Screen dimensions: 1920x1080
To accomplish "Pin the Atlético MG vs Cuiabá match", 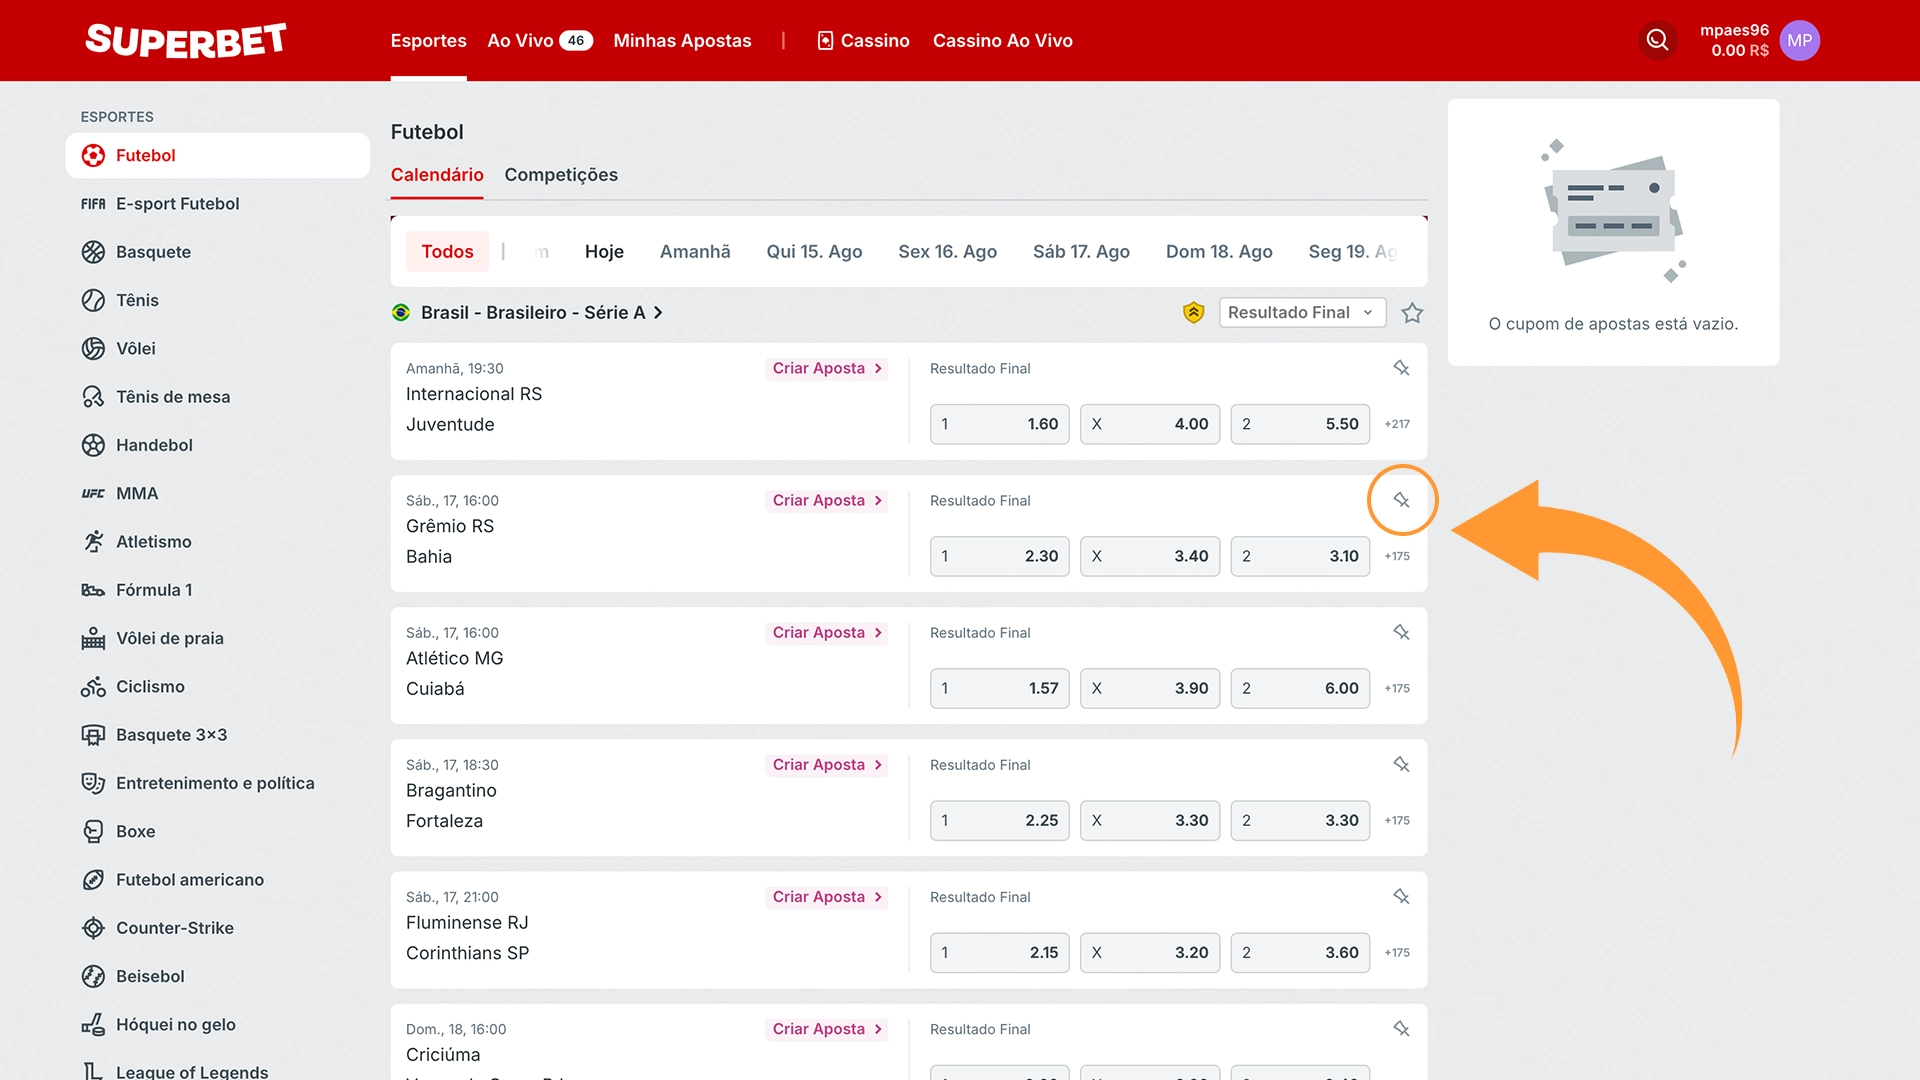I will pos(1401,632).
